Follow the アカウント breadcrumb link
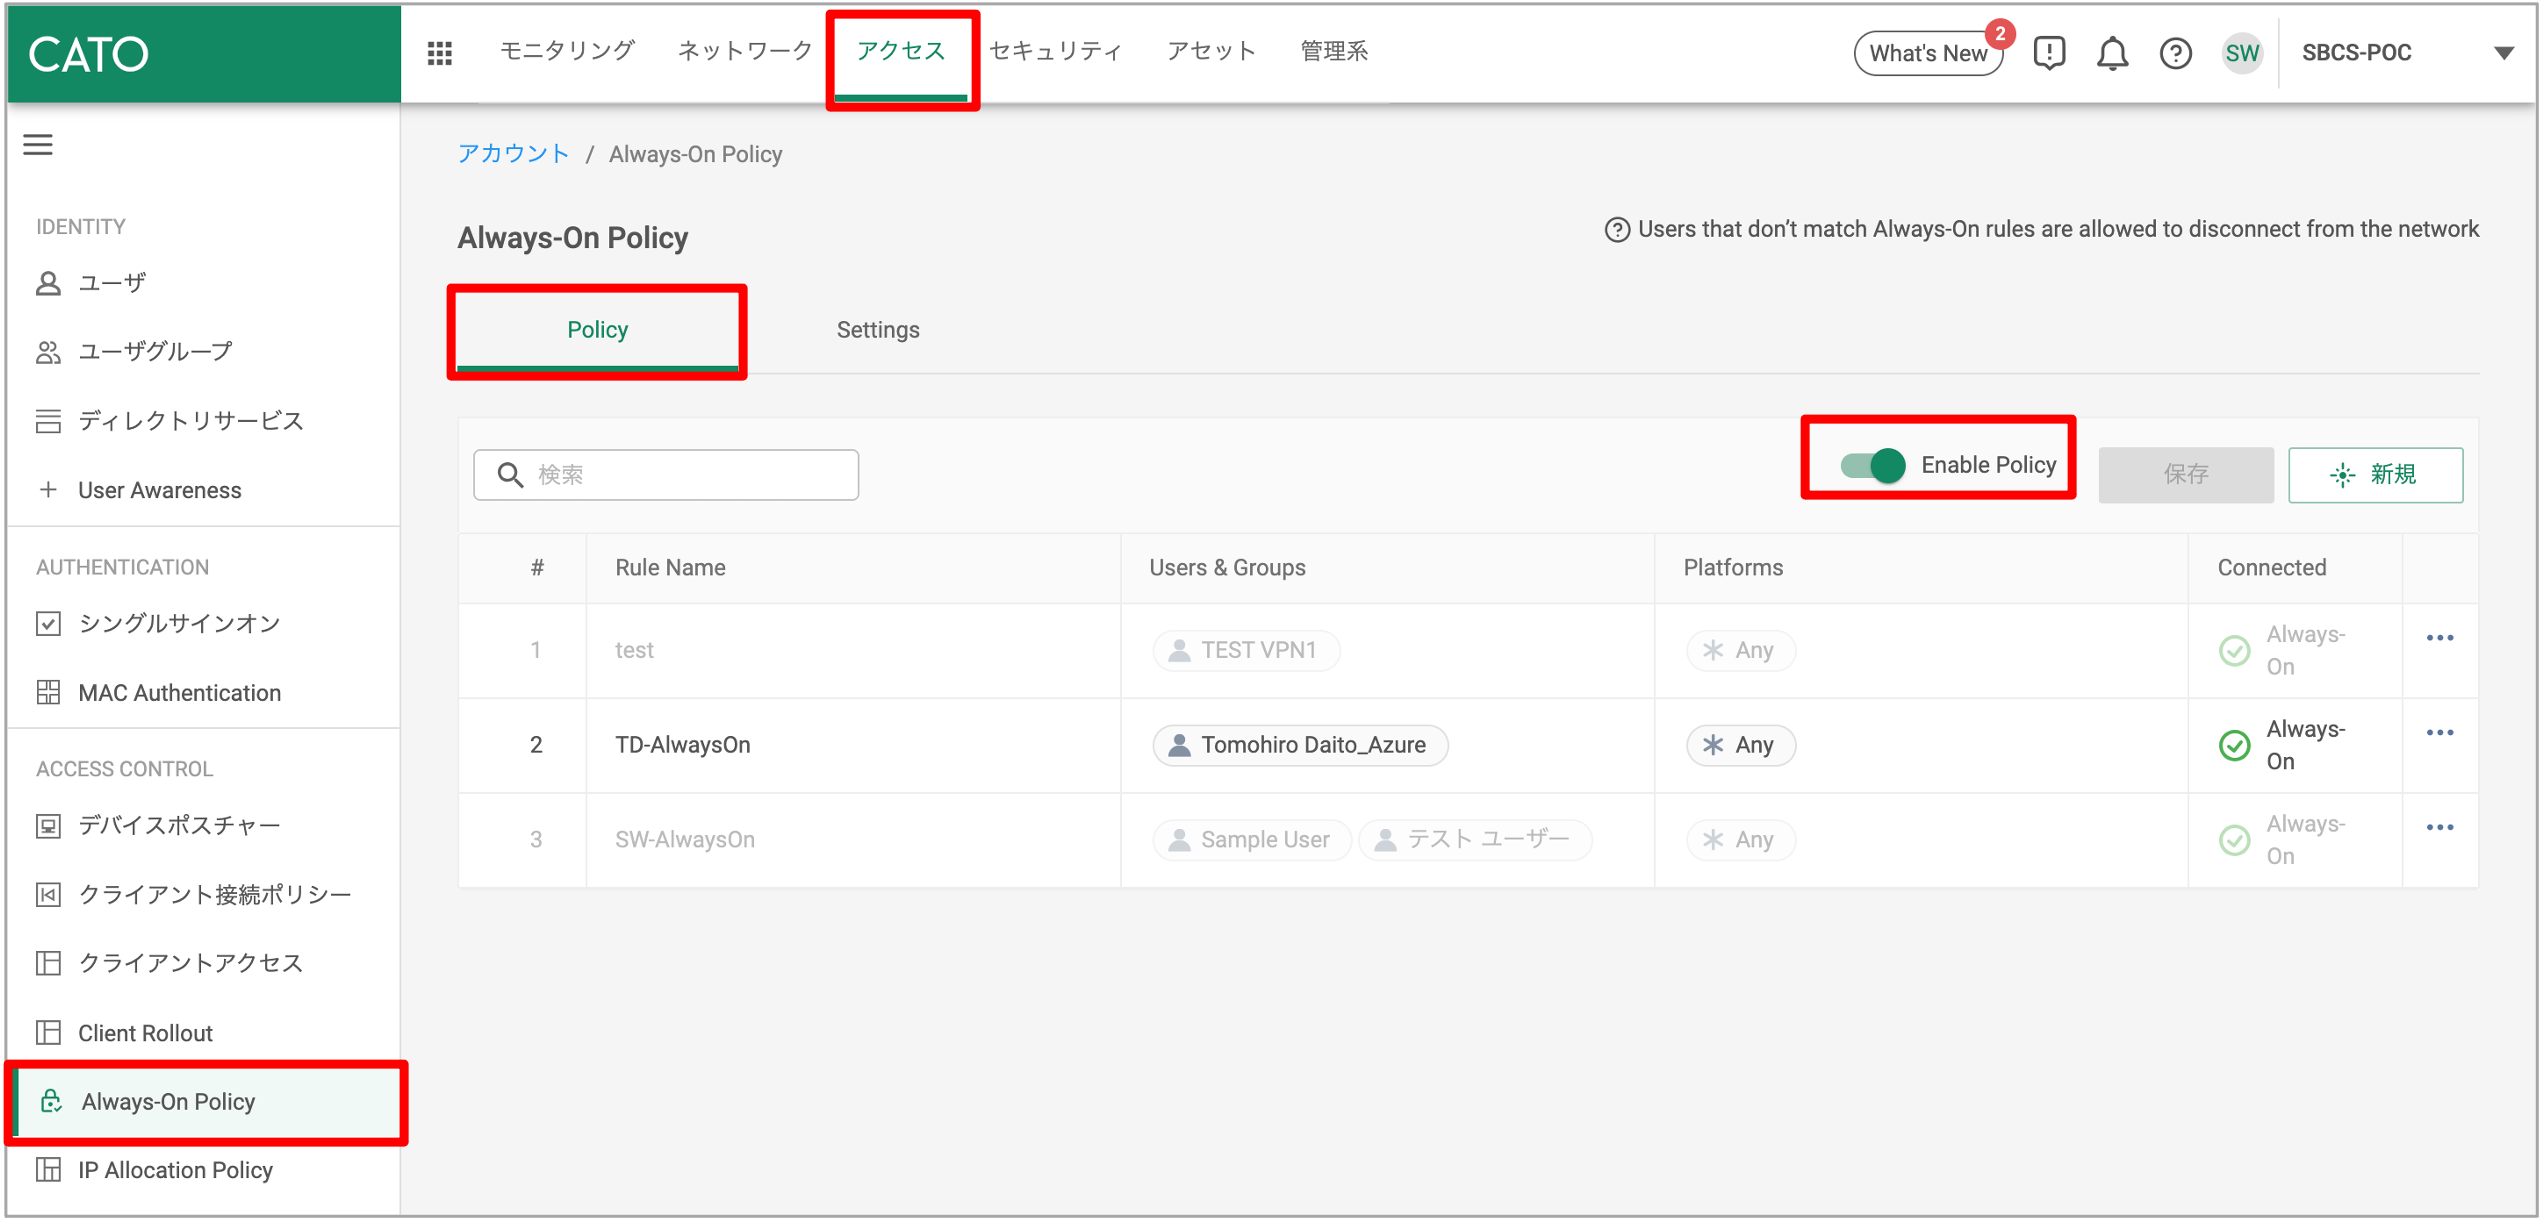Image resolution: width=2543 pixels, height=1219 pixels. pyautogui.click(x=513, y=154)
